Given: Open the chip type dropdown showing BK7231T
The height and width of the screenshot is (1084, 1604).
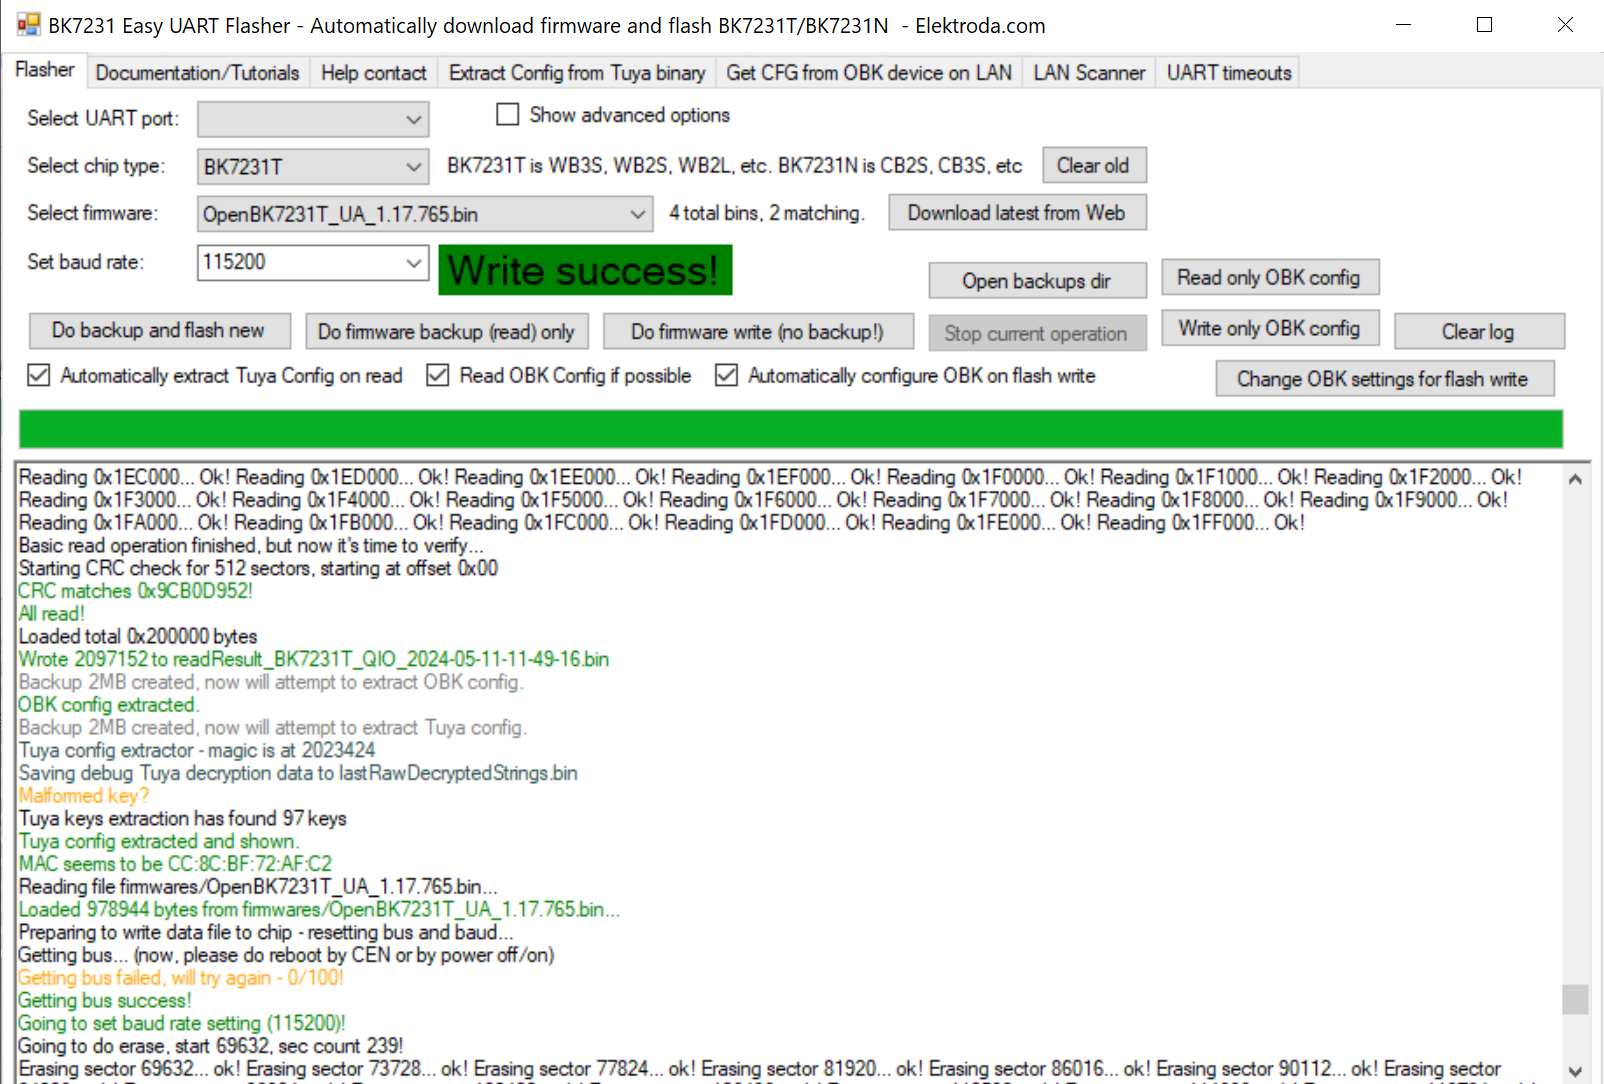Looking at the screenshot, I should pyautogui.click(x=313, y=167).
